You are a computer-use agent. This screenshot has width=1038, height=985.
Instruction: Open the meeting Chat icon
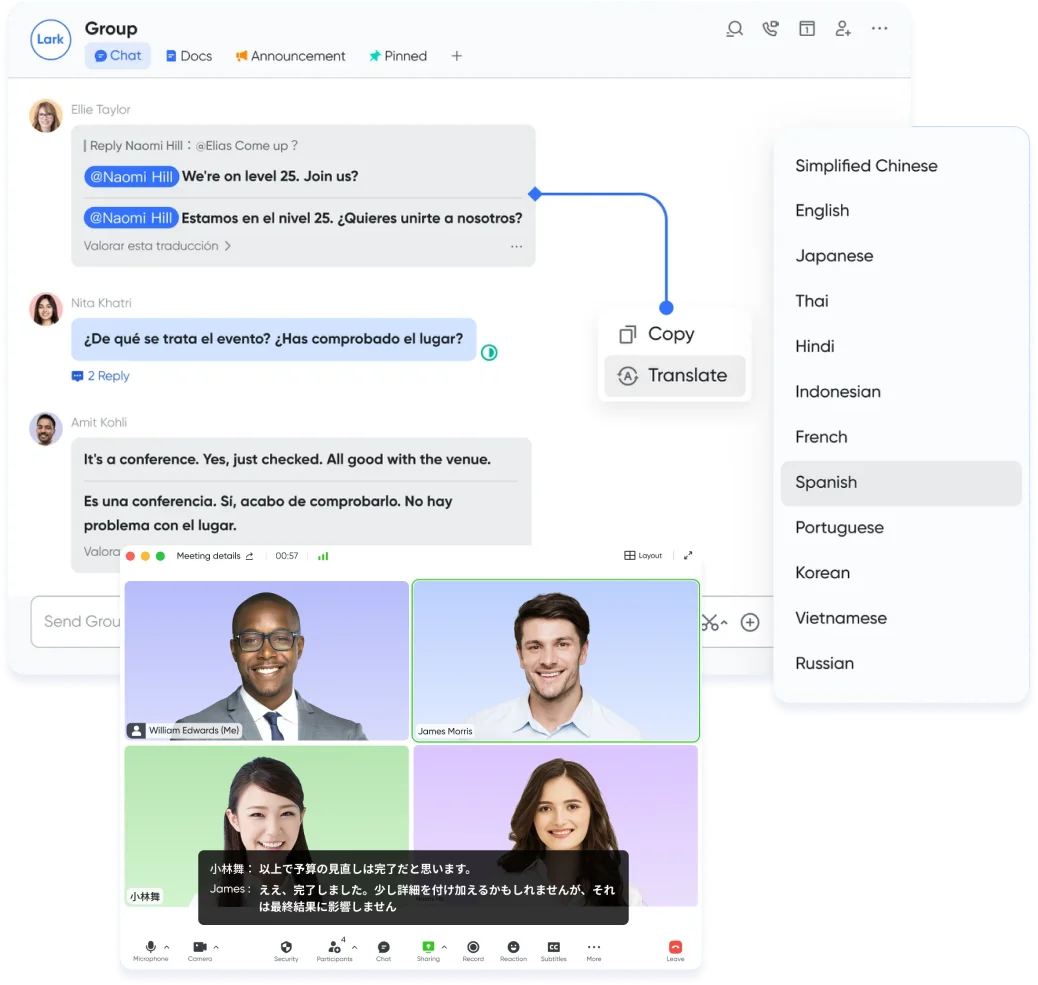383,947
